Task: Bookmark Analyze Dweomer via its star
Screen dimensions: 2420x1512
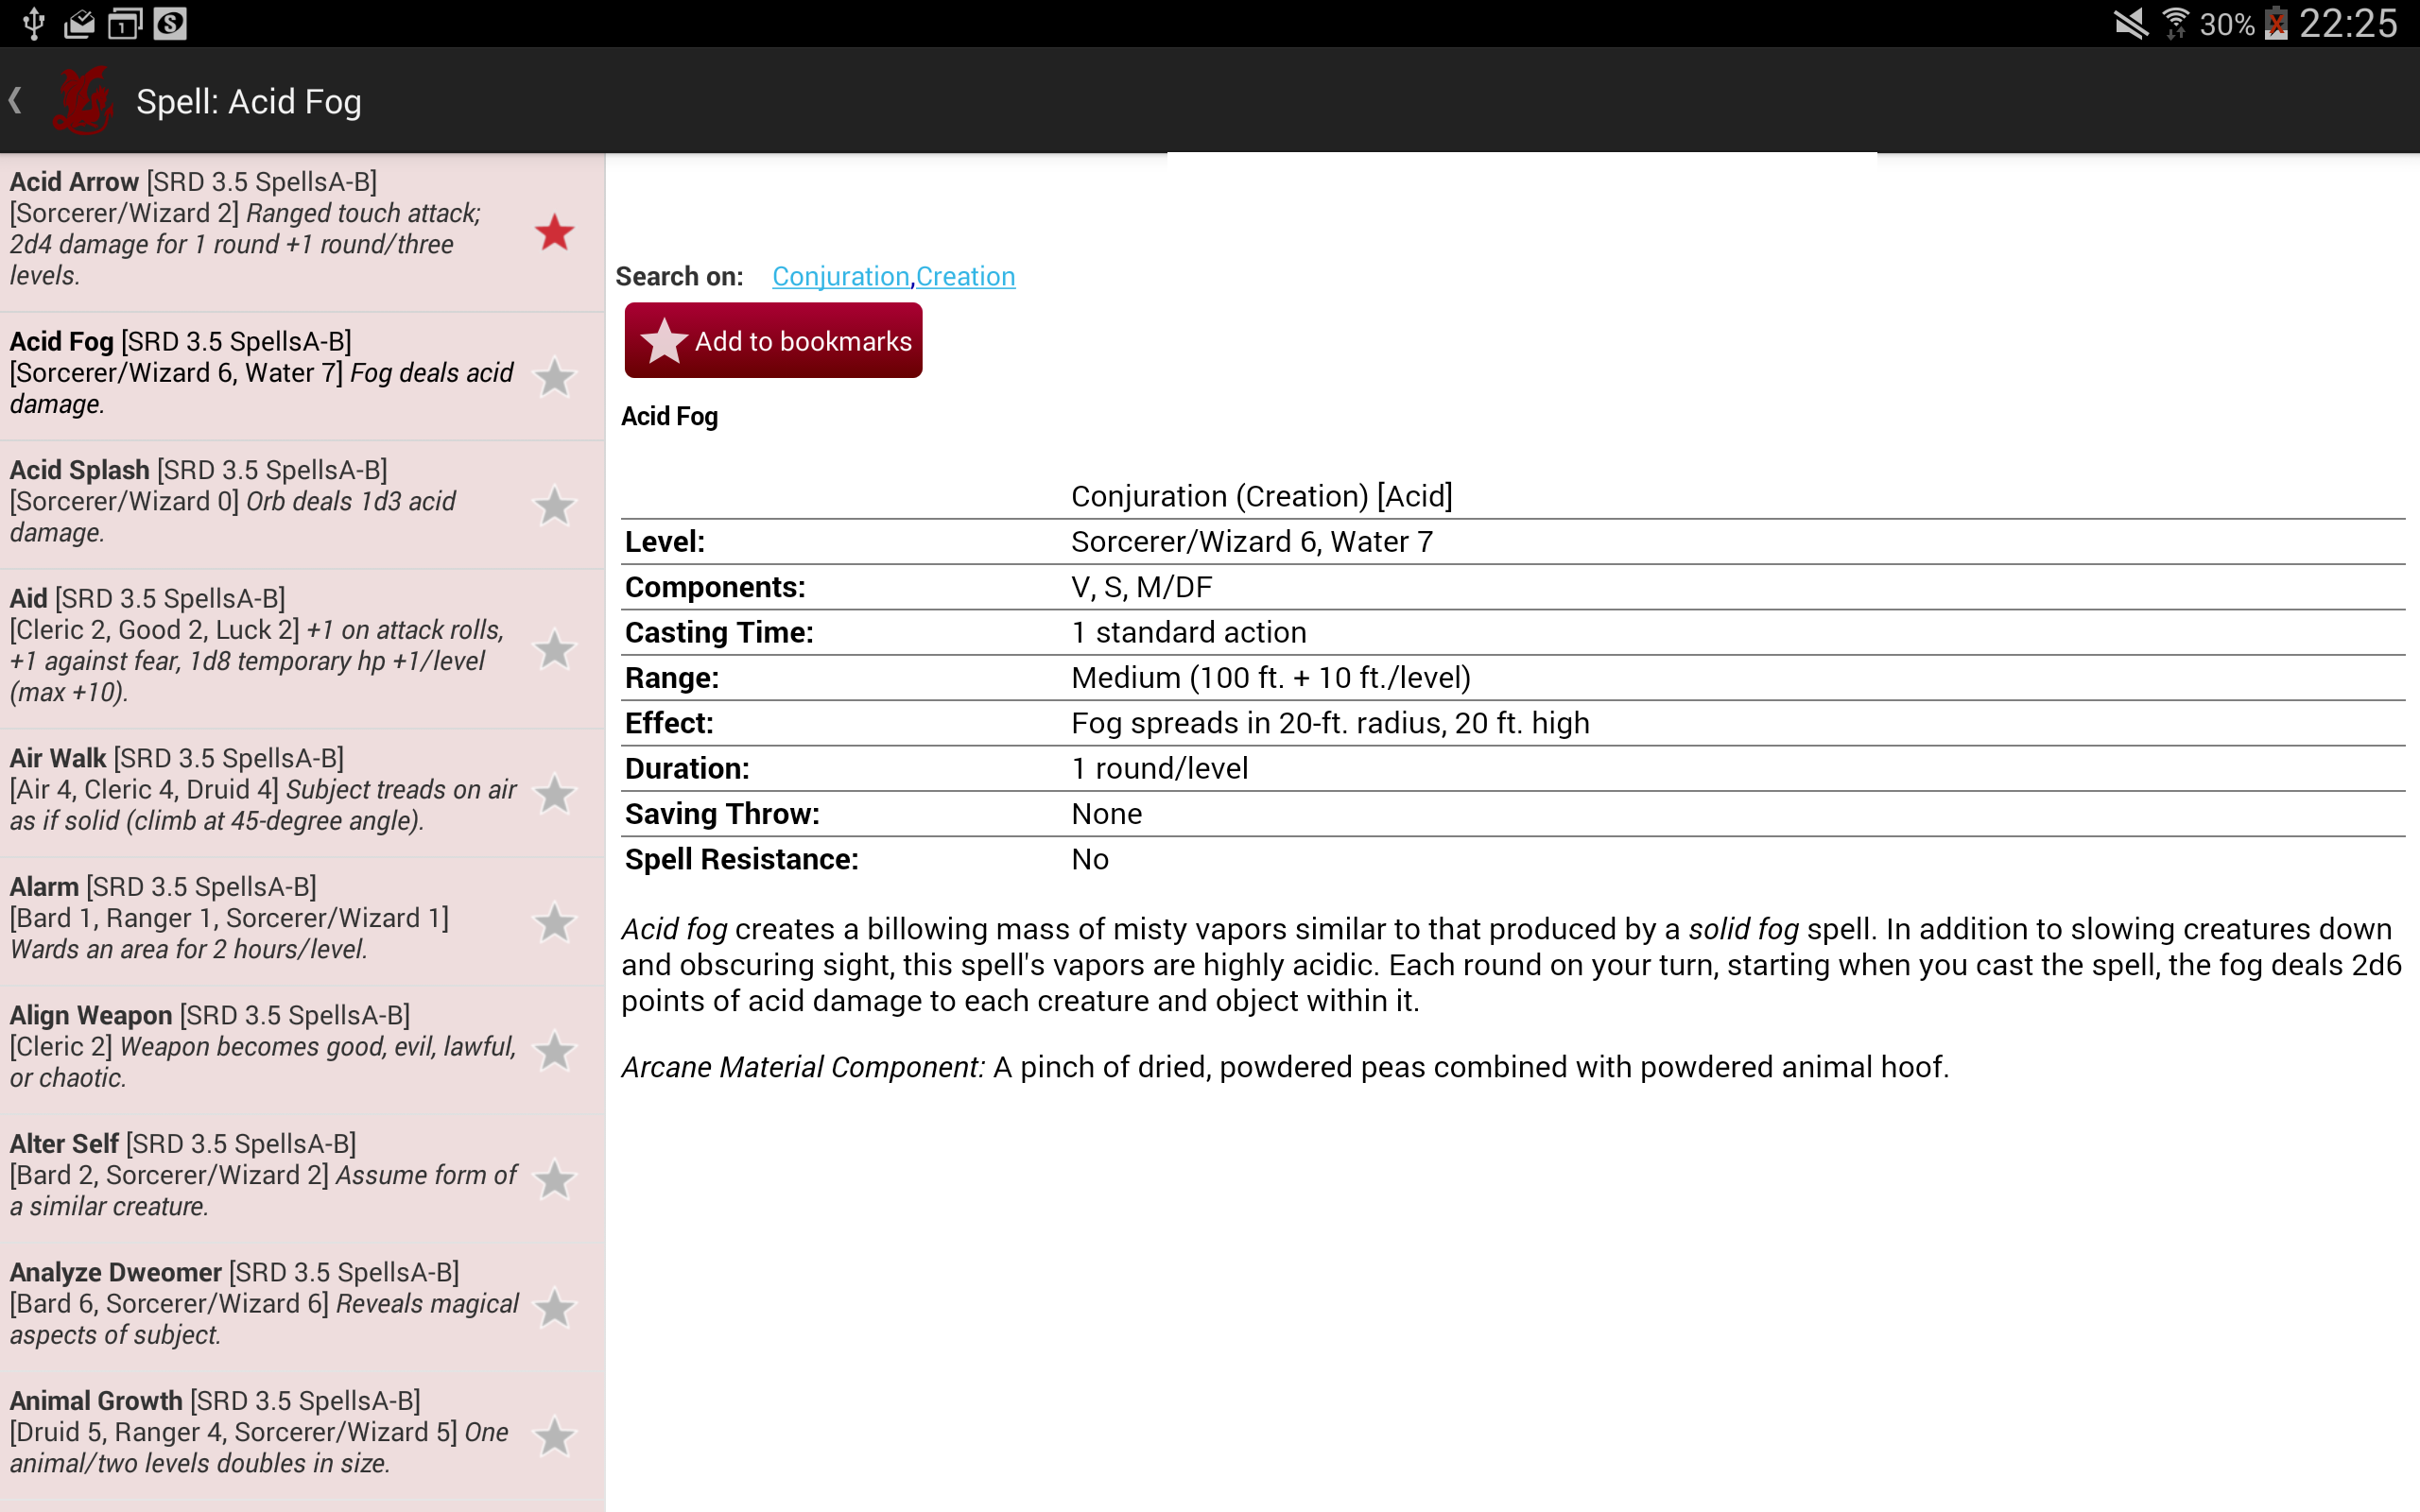Action: coord(554,1308)
